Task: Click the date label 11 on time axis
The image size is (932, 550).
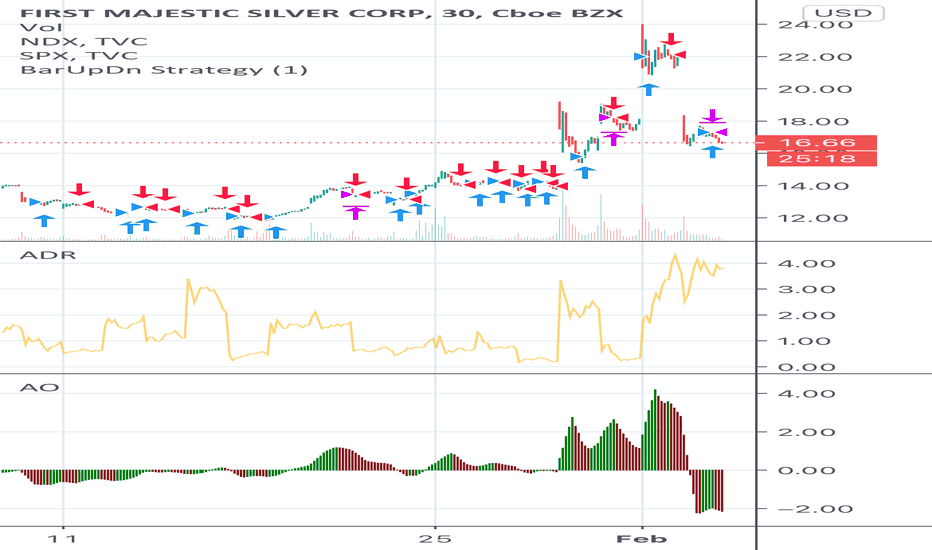Action: pos(62,539)
